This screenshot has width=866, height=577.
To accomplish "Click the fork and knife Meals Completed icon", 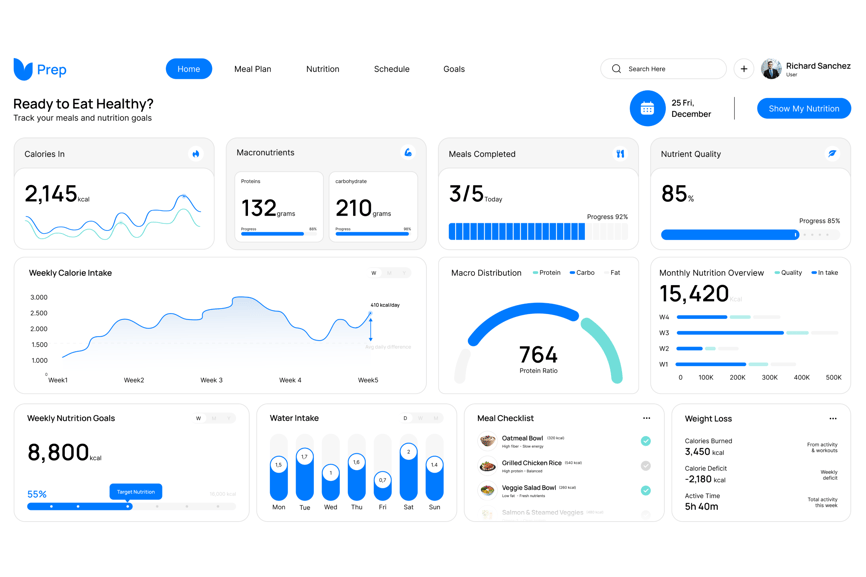I will click(x=620, y=154).
